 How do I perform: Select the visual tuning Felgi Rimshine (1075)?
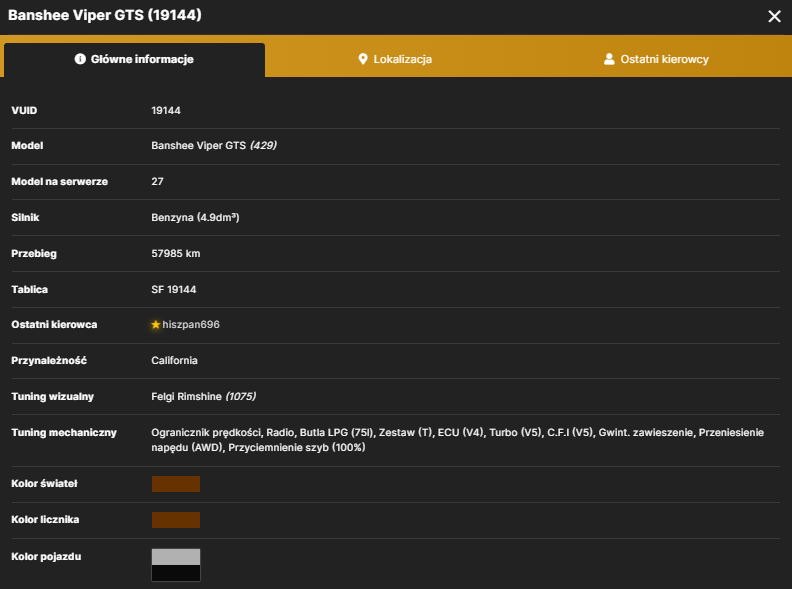(204, 397)
